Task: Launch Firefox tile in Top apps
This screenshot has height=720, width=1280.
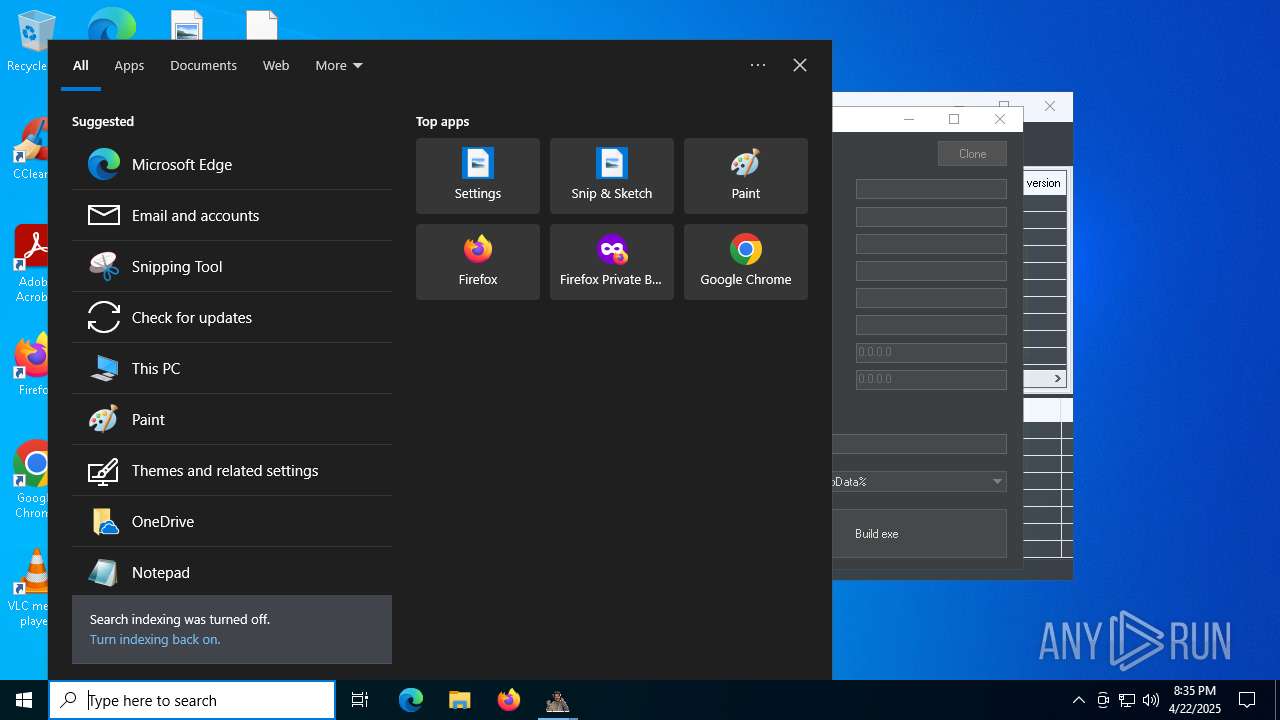Action: tap(478, 262)
